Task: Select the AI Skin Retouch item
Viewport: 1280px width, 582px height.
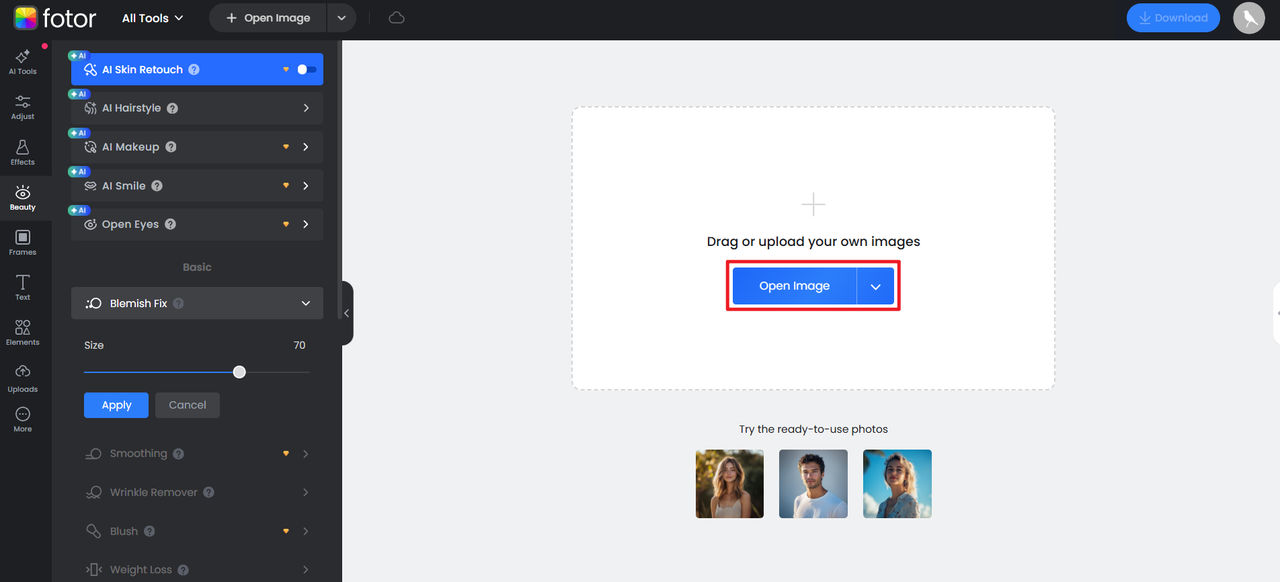Action: pos(197,70)
